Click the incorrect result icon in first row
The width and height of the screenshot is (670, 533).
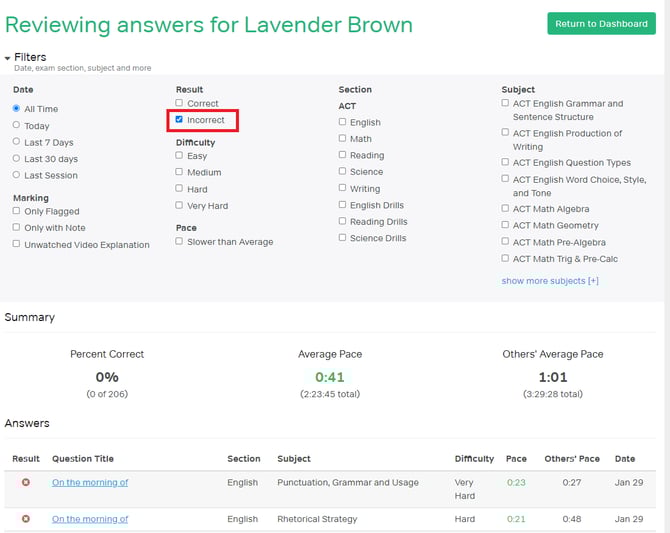tap(26, 483)
